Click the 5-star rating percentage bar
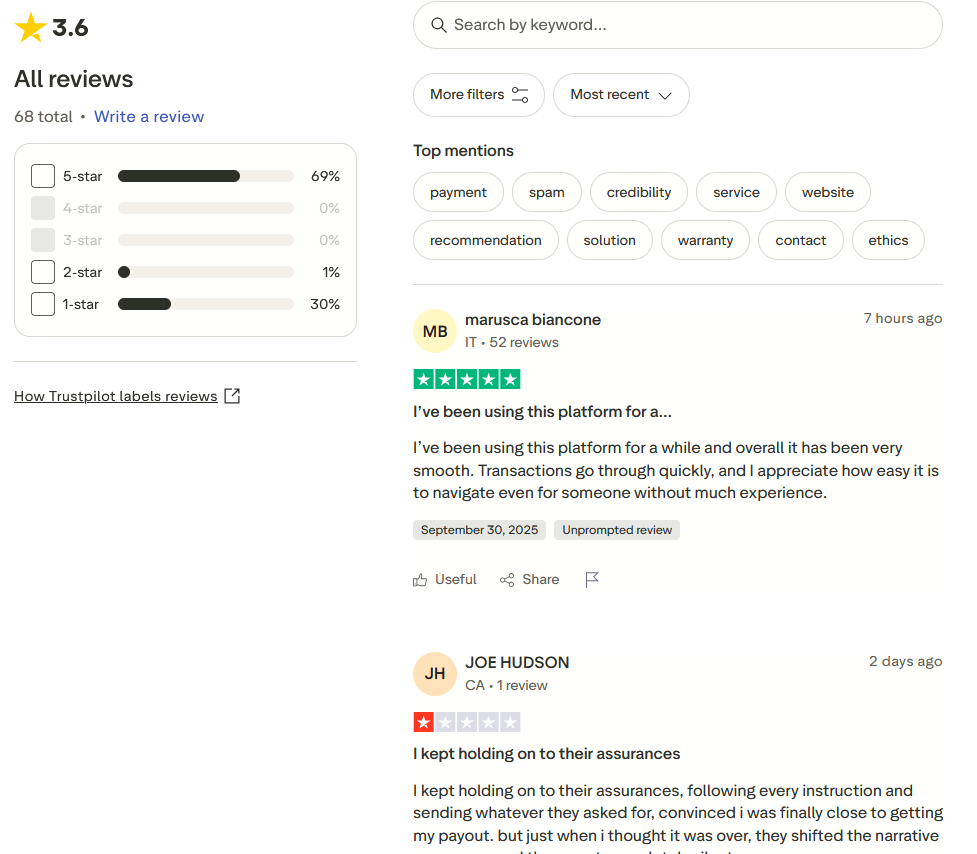Viewport: 977px width, 854px height. tap(205, 176)
